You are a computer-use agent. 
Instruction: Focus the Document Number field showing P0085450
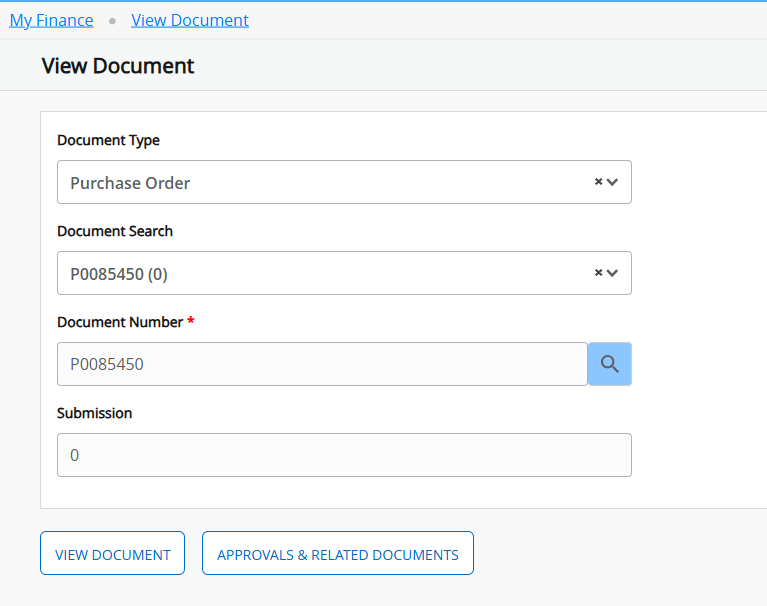[x=322, y=364]
